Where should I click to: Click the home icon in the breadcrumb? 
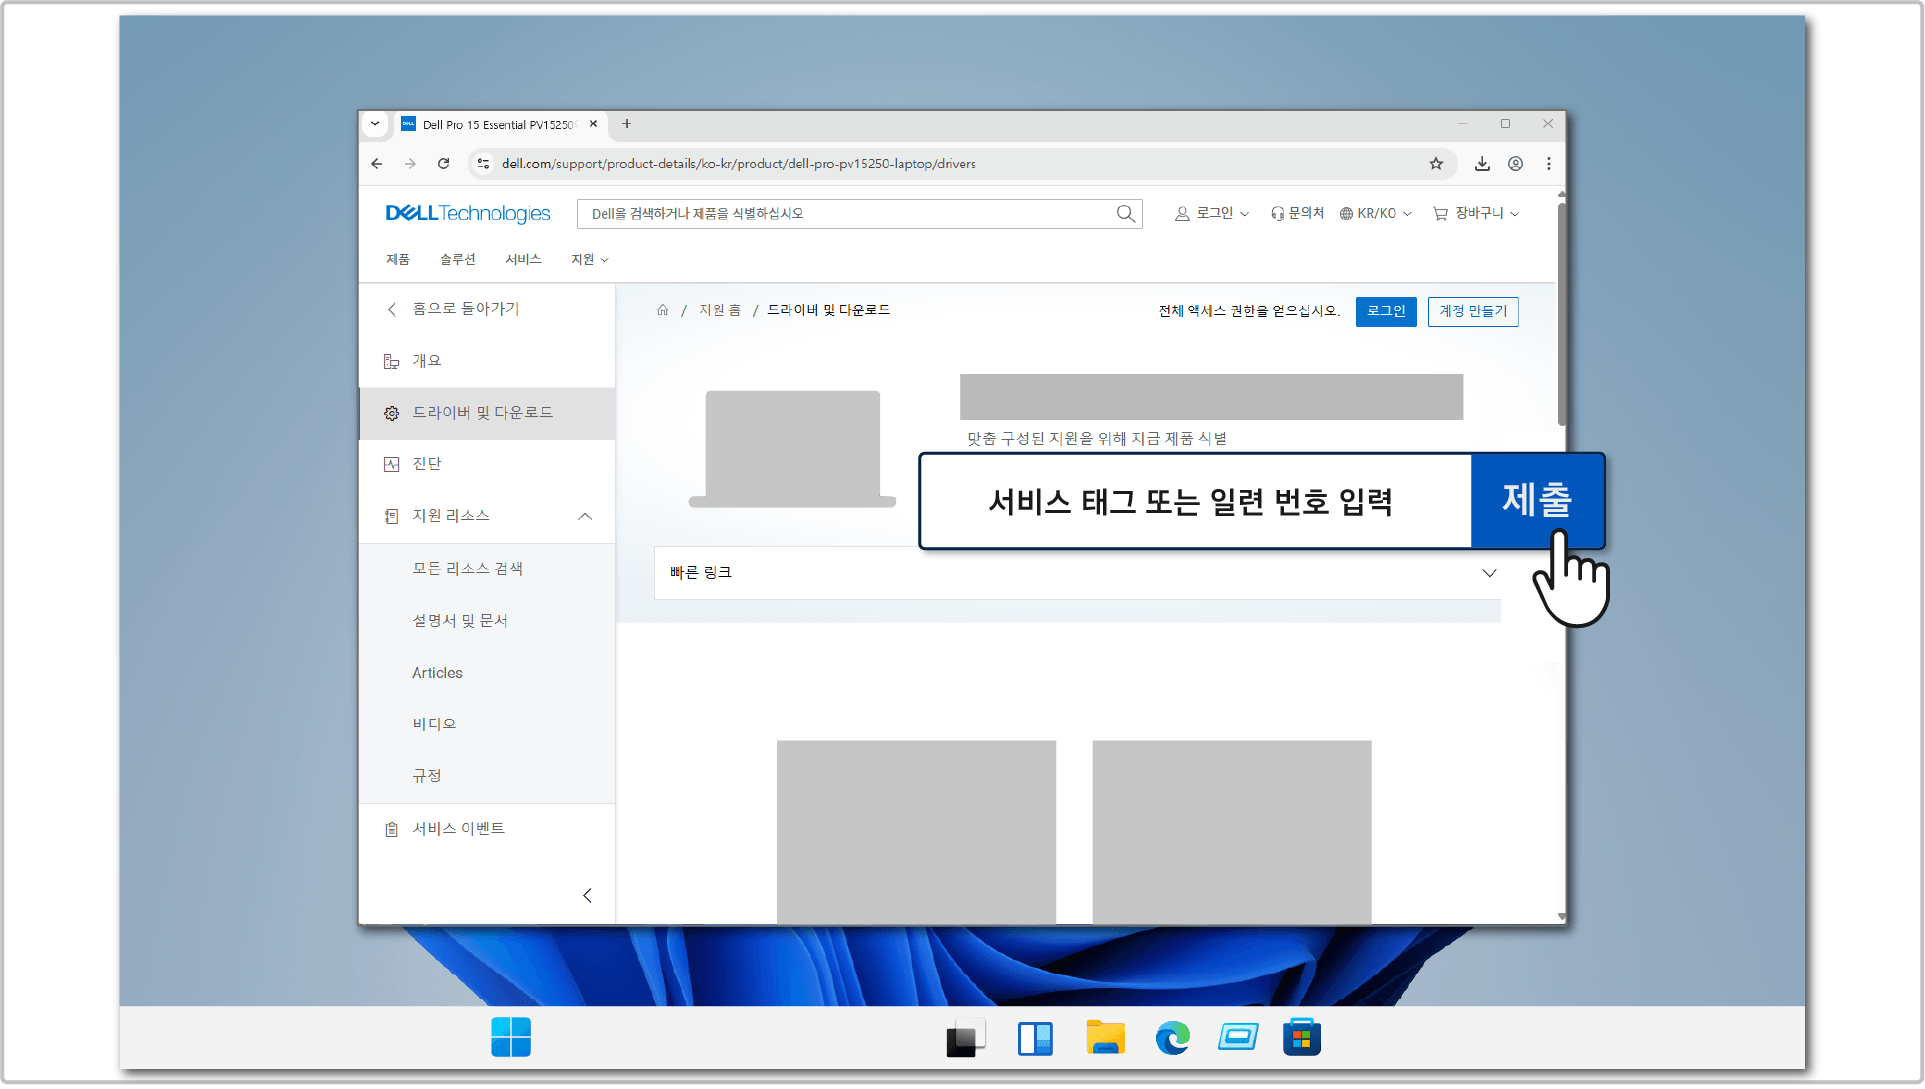tap(662, 311)
